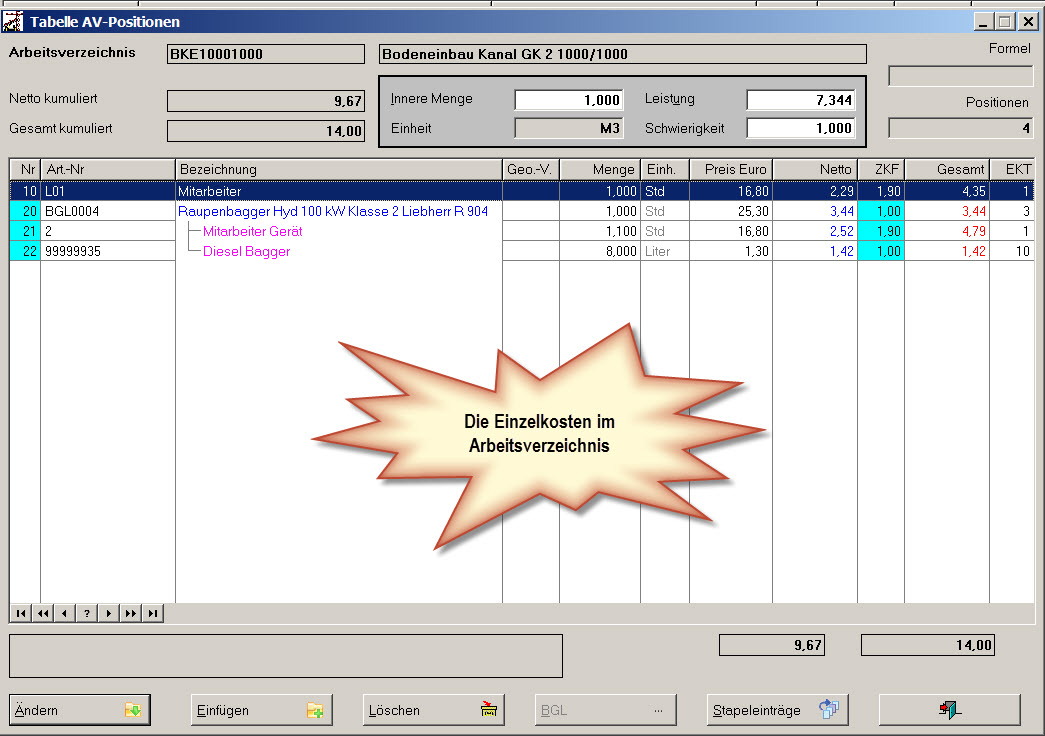This screenshot has width=1045, height=736.
Task: Go to previous record arrow
Action: click(x=64, y=613)
